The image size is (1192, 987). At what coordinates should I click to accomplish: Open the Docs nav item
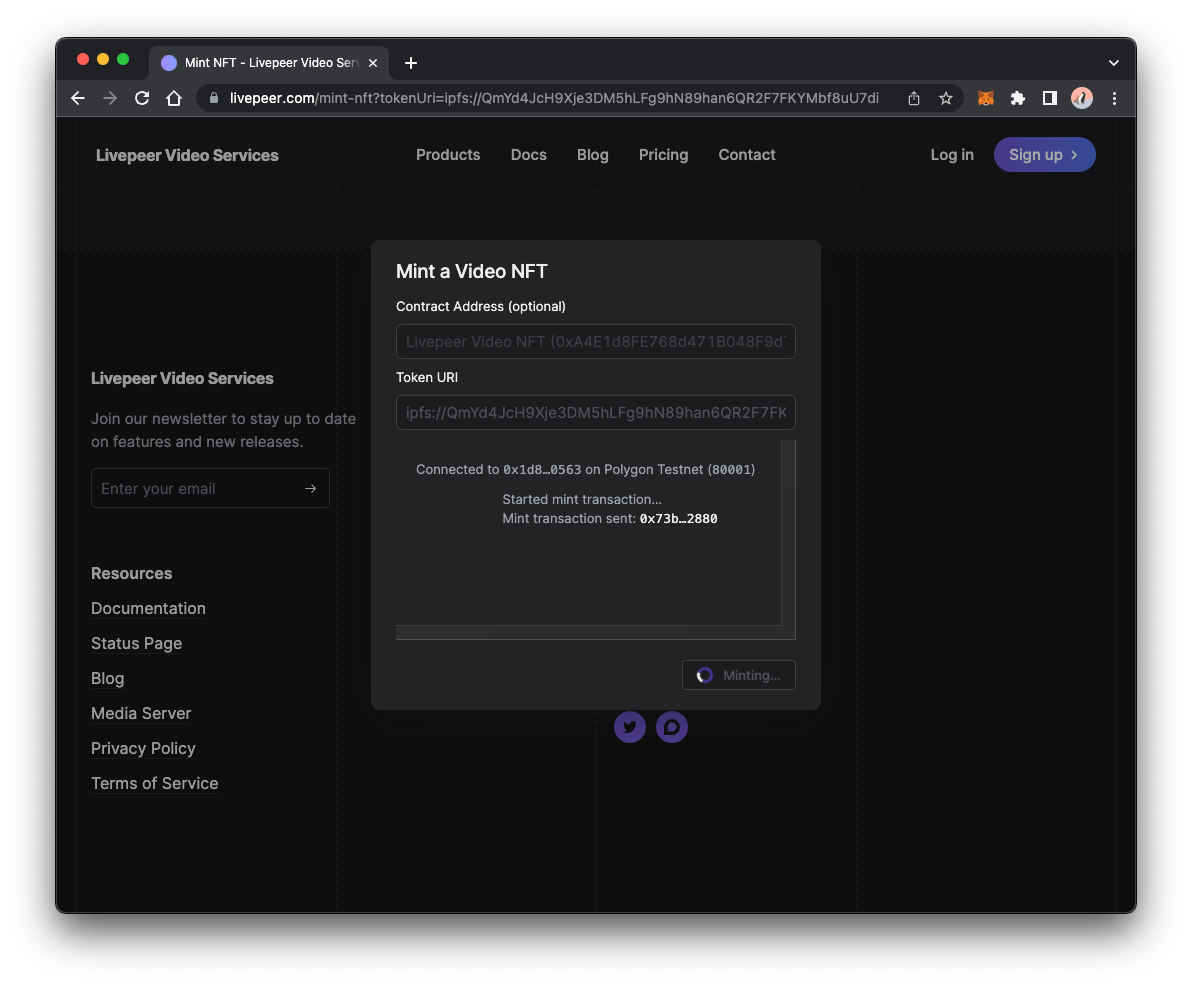point(528,154)
